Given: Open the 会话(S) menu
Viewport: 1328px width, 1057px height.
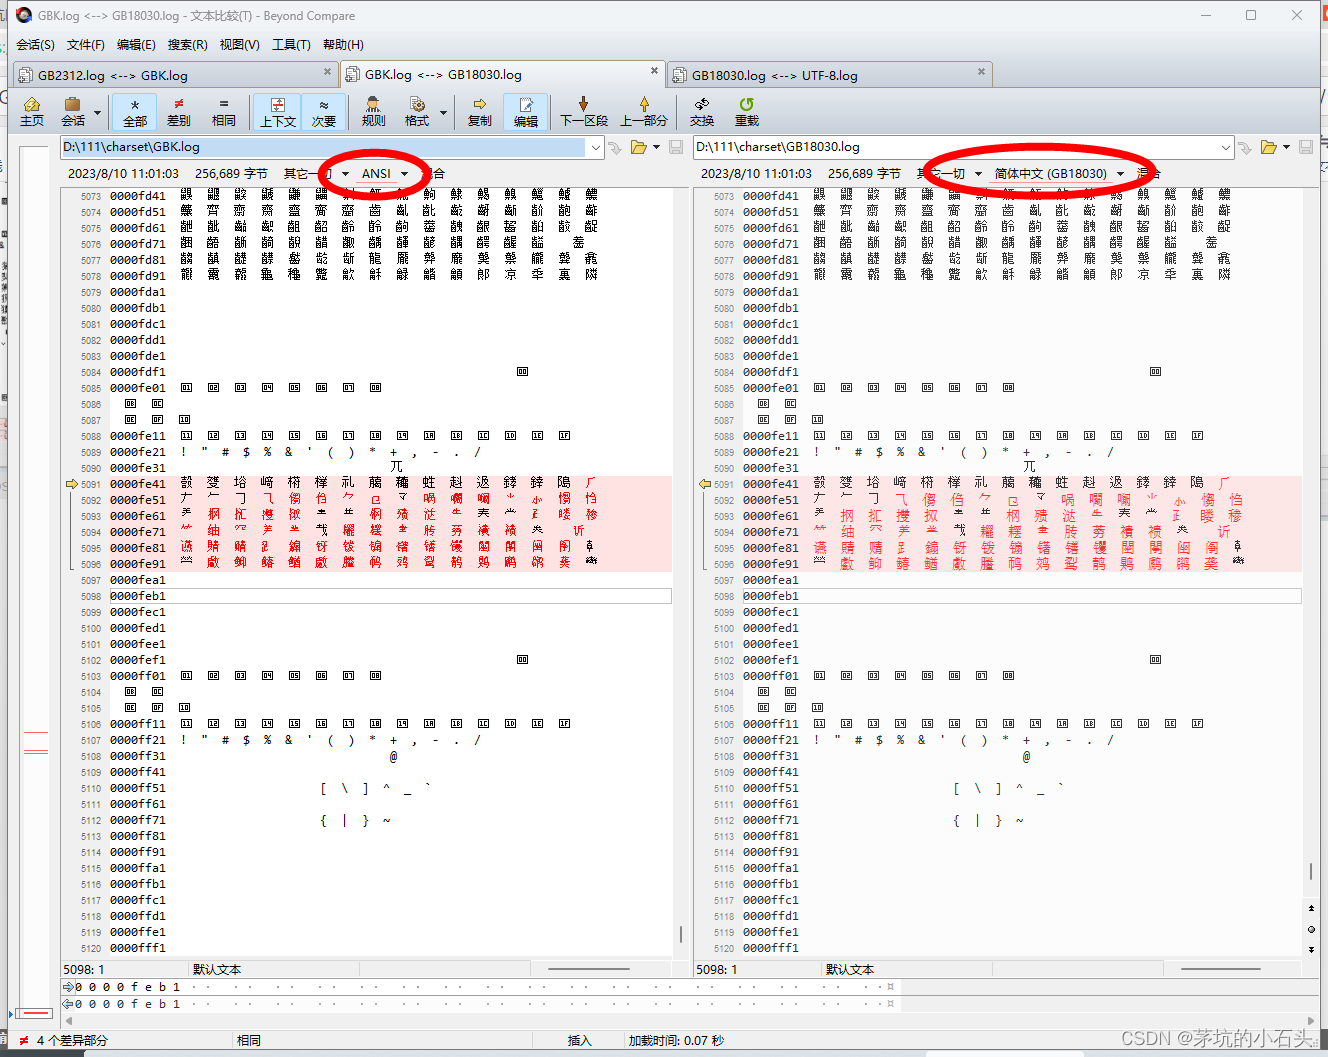Looking at the screenshot, I should 36,44.
